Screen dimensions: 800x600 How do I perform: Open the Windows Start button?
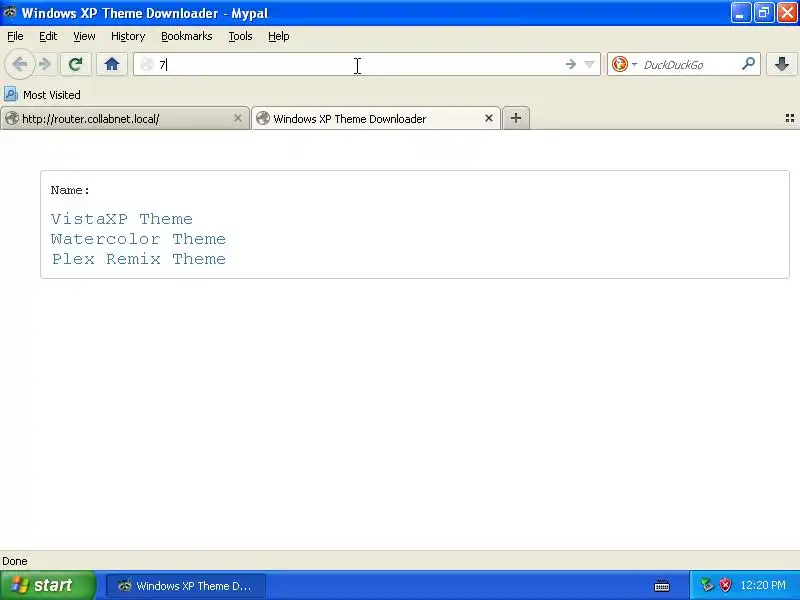[x=48, y=585]
